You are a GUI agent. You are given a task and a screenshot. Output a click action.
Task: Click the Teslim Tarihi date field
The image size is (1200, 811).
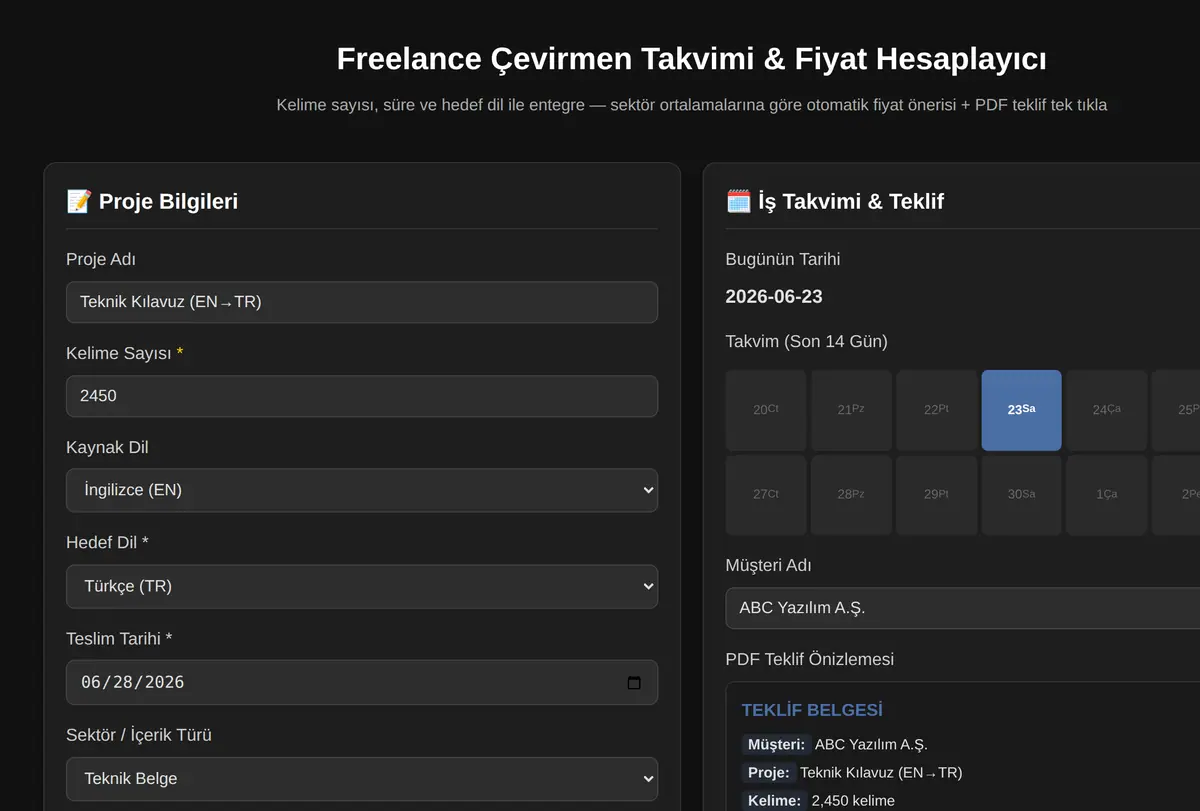(x=362, y=682)
